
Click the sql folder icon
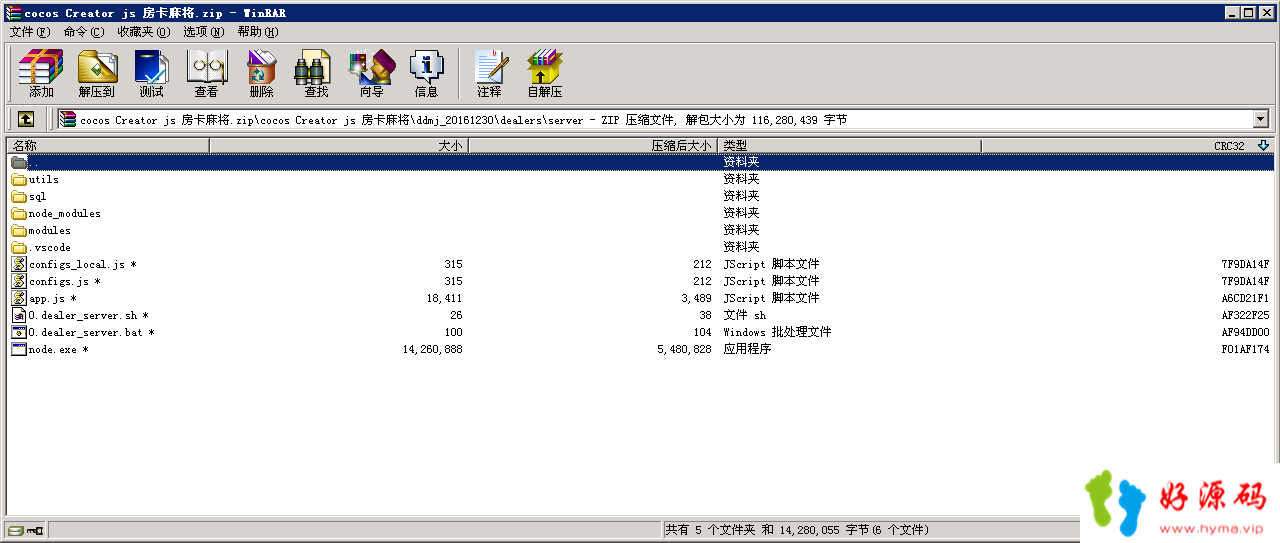click(19, 197)
